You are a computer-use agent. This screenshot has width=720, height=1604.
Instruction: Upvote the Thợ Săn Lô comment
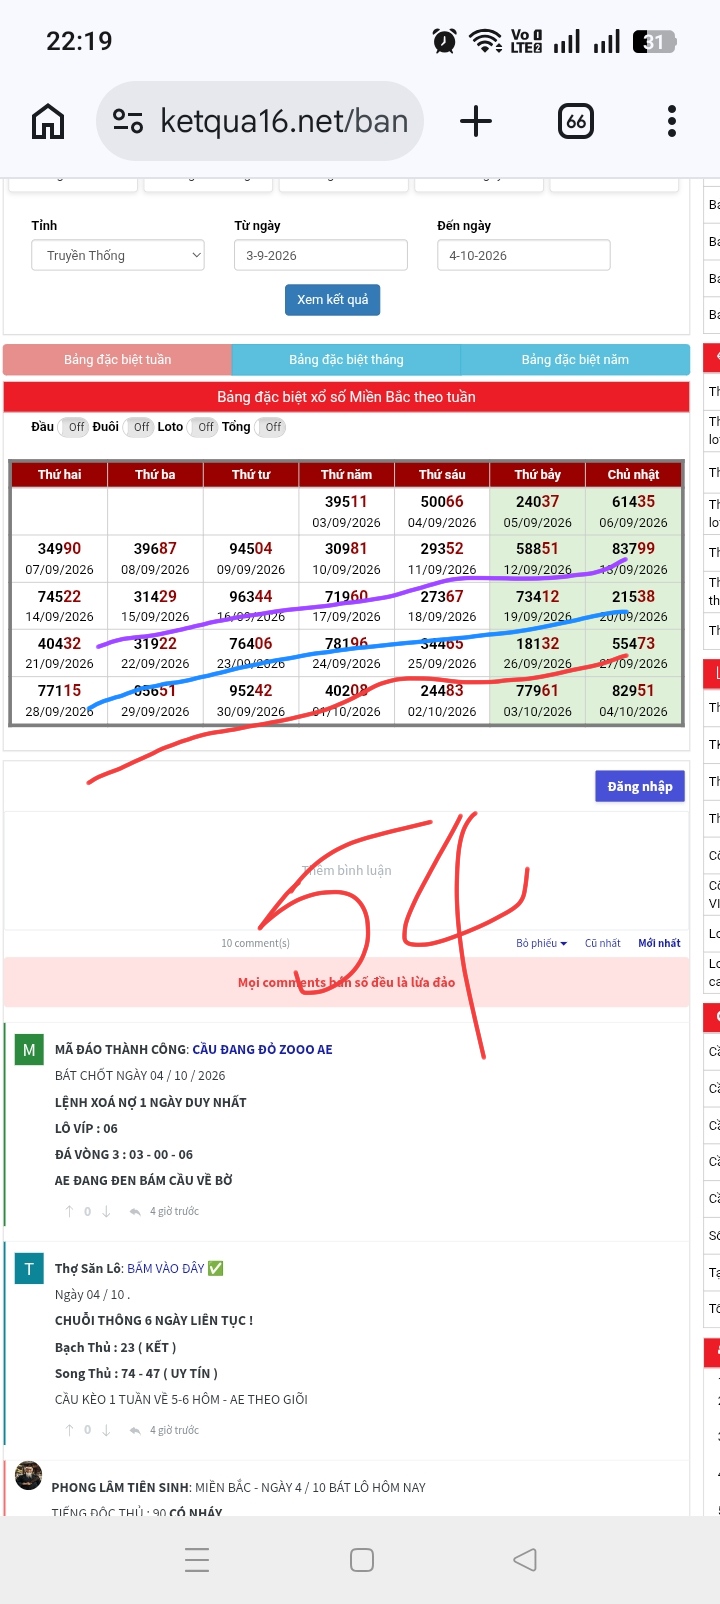(x=69, y=1430)
